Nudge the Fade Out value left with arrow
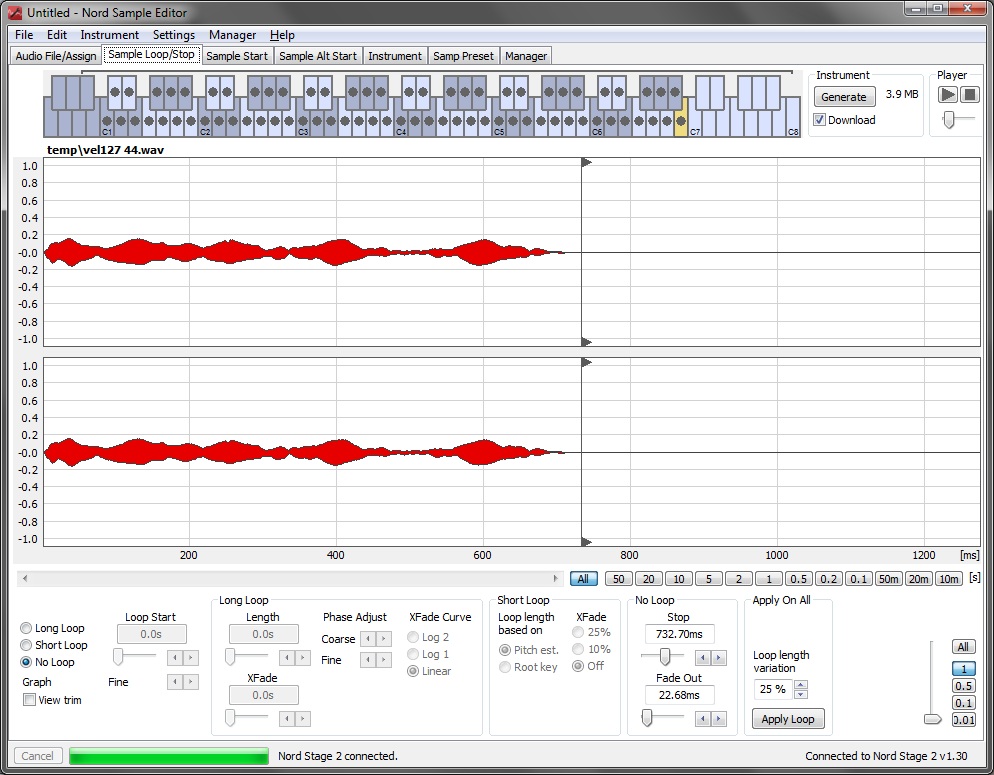The width and height of the screenshot is (994, 775). [702, 719]
